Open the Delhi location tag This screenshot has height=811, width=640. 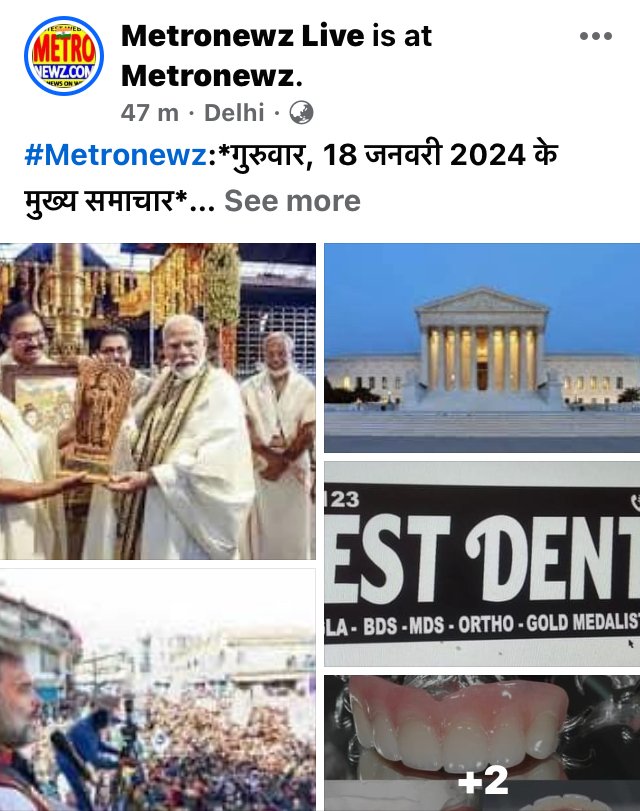tap(234, 113)
